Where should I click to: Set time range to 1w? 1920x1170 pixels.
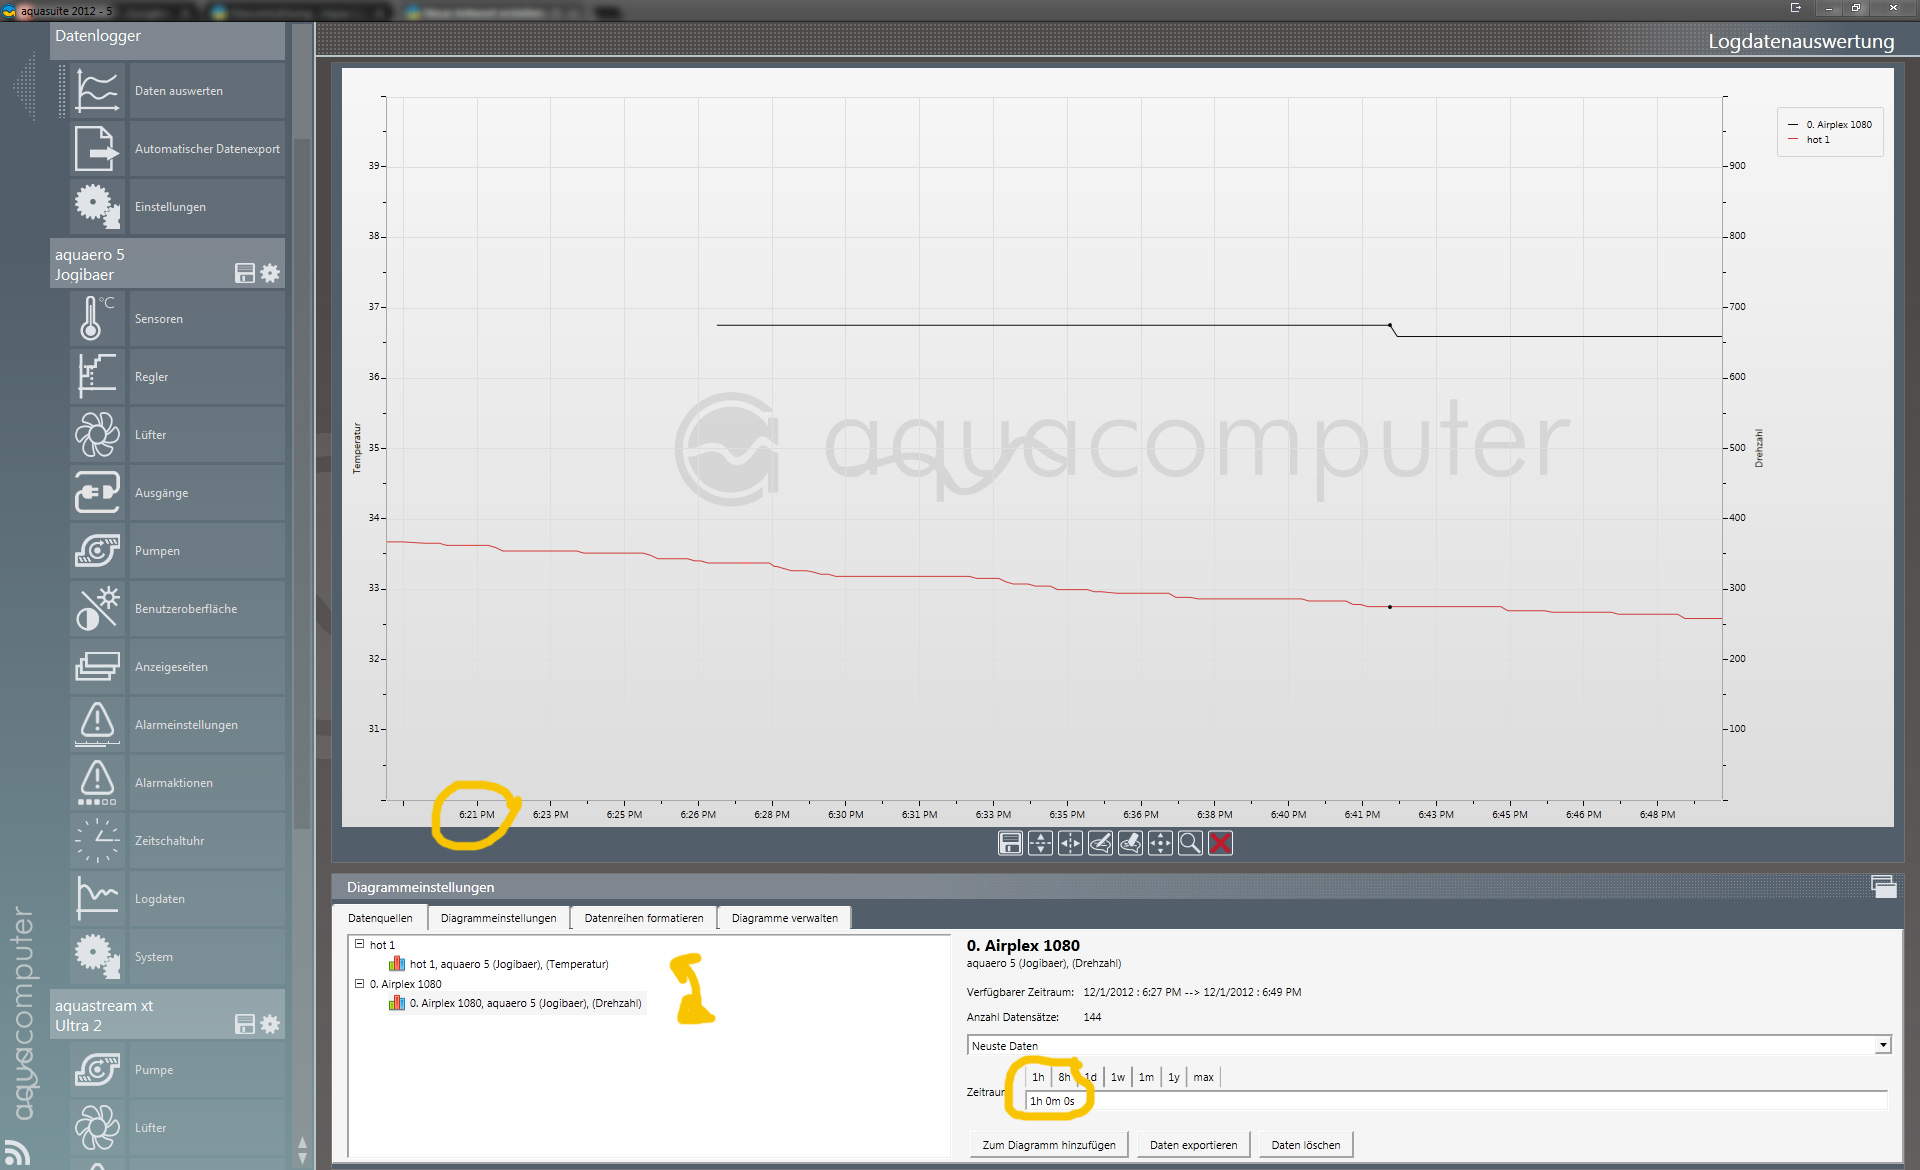(x=1118, y=1077)
